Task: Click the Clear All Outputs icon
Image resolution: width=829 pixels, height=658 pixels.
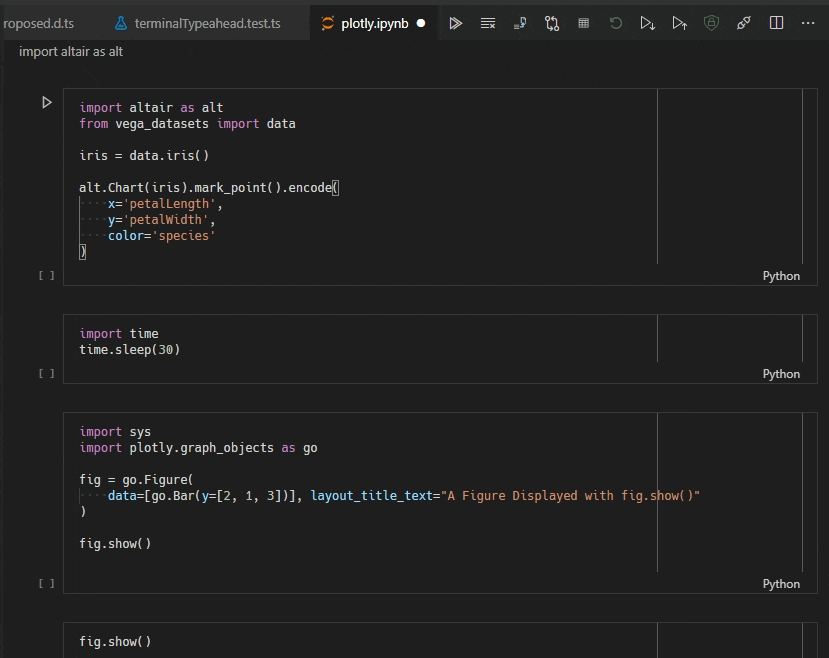Action: [x=488, y=23]
